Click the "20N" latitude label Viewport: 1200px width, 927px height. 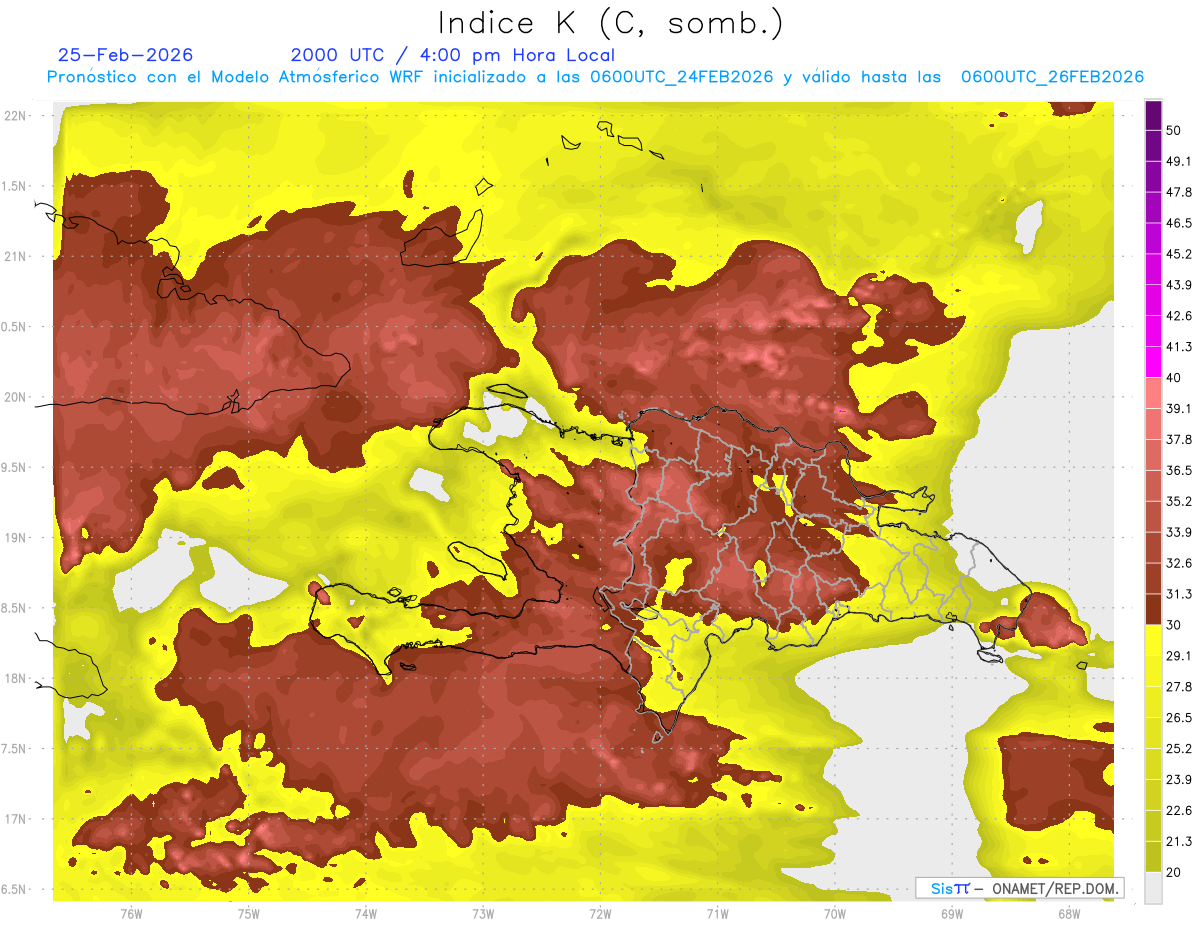tap(17, 397)
